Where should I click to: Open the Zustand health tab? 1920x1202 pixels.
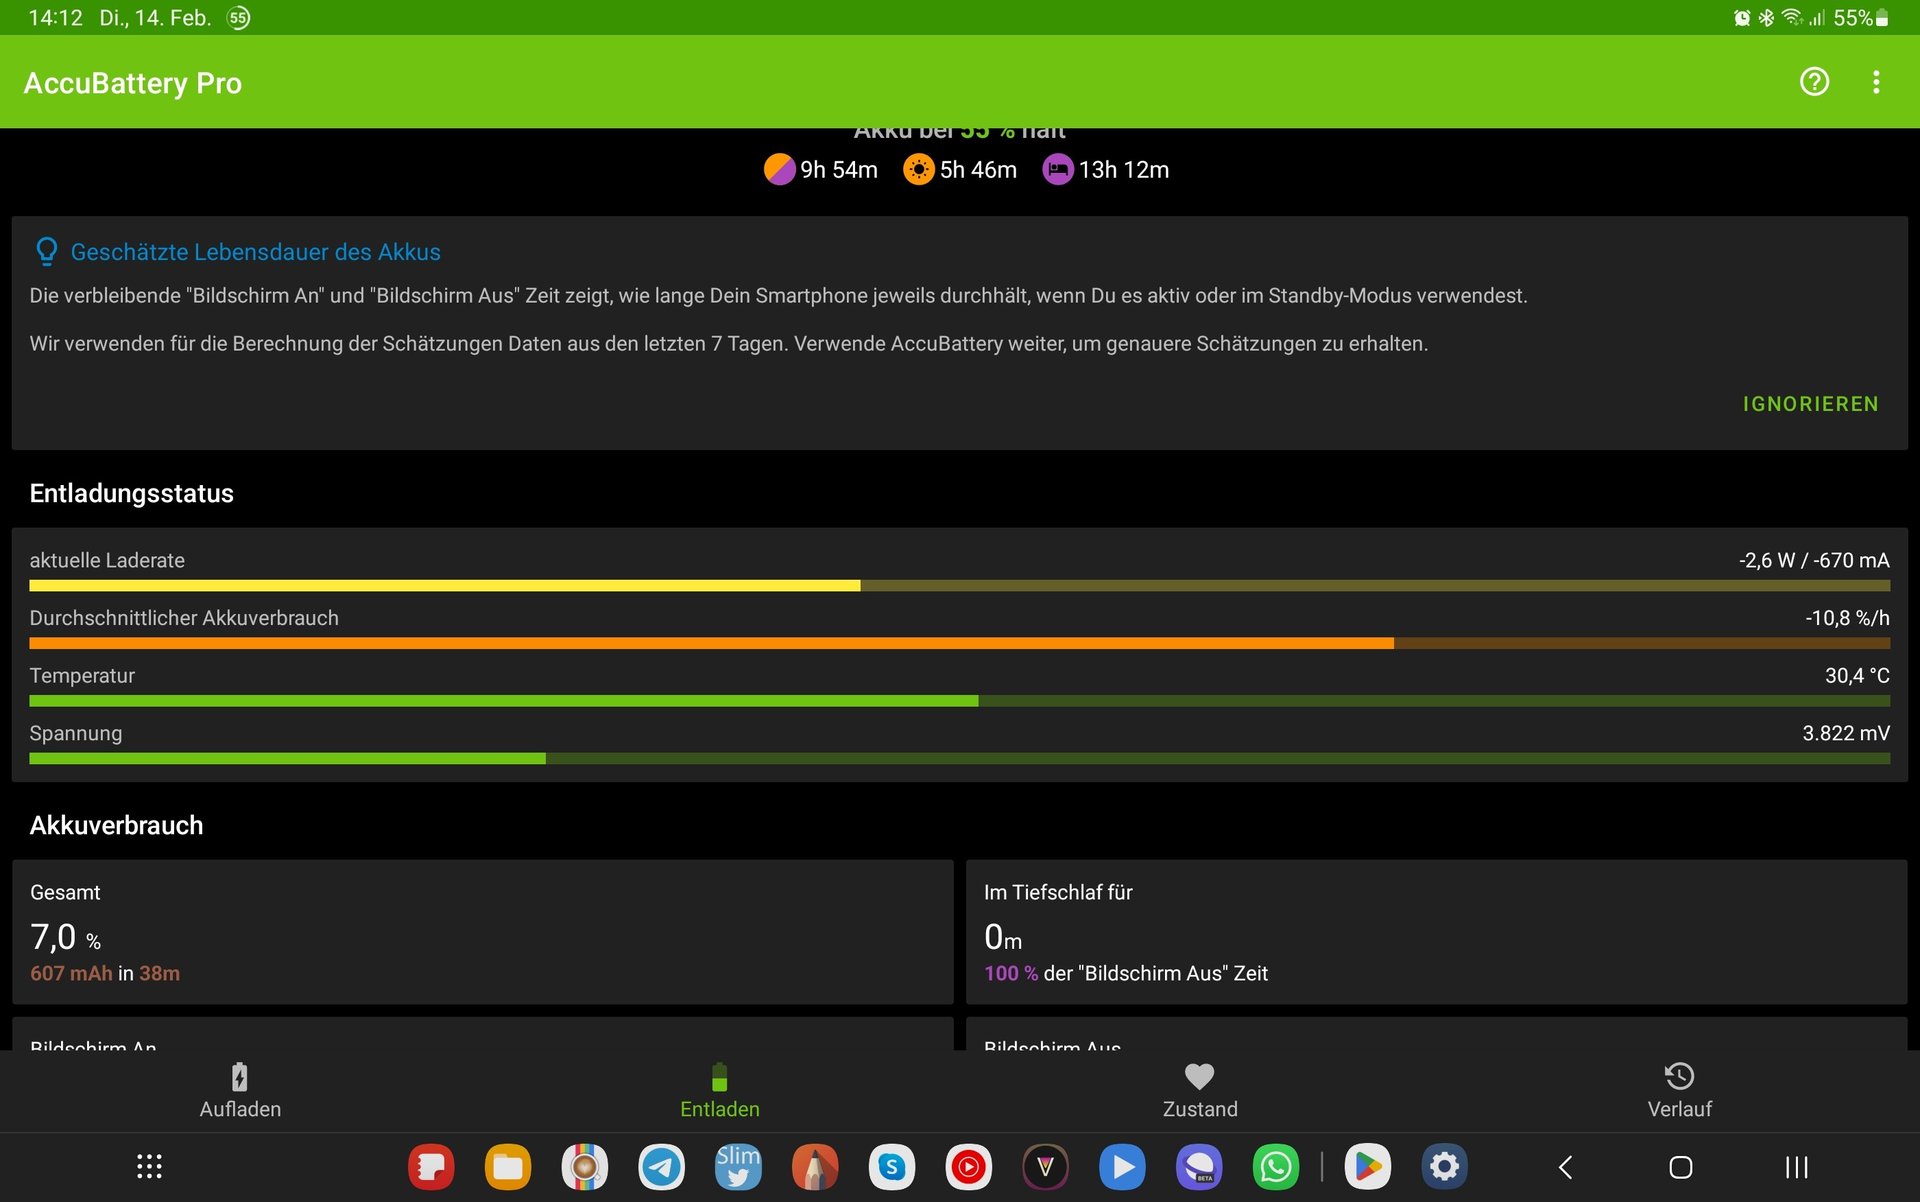tap(1200, 1091)
